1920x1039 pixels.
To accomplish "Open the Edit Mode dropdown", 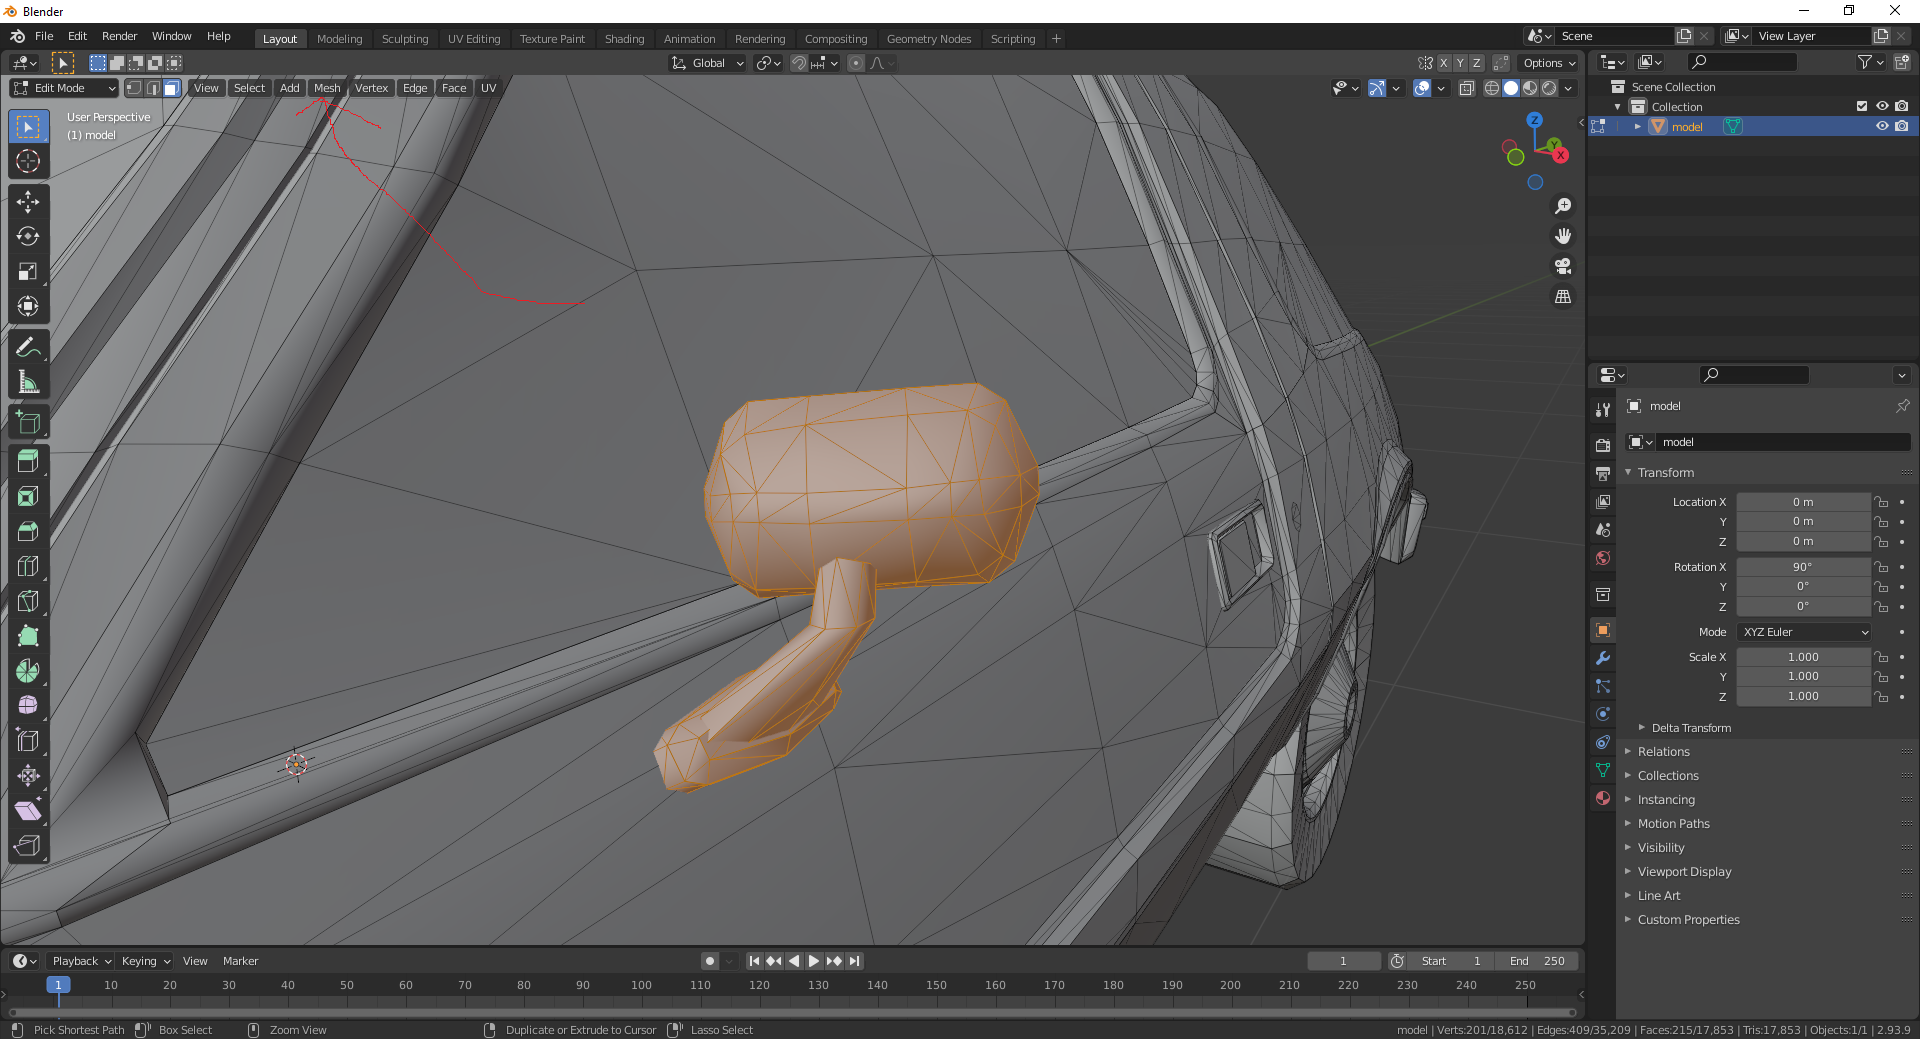I will tap(64, 88).
